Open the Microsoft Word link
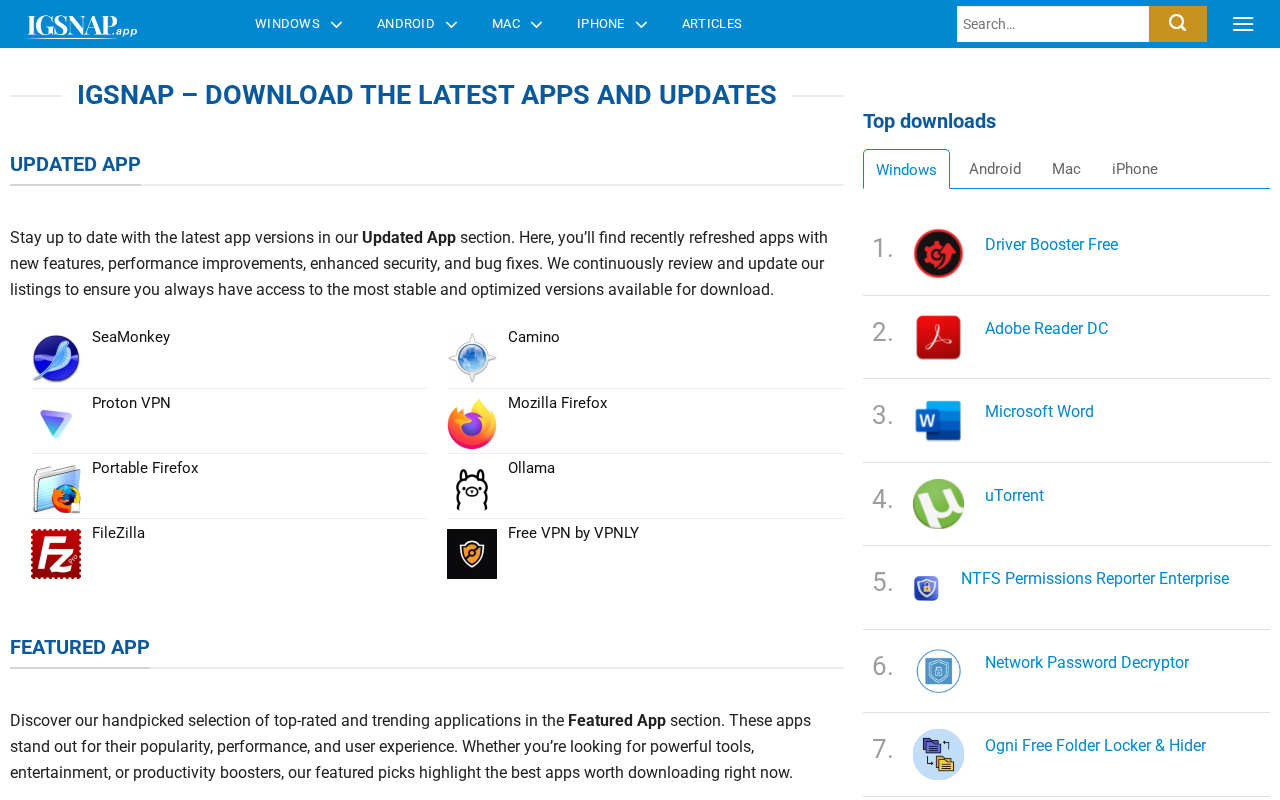 (1039, 412)
